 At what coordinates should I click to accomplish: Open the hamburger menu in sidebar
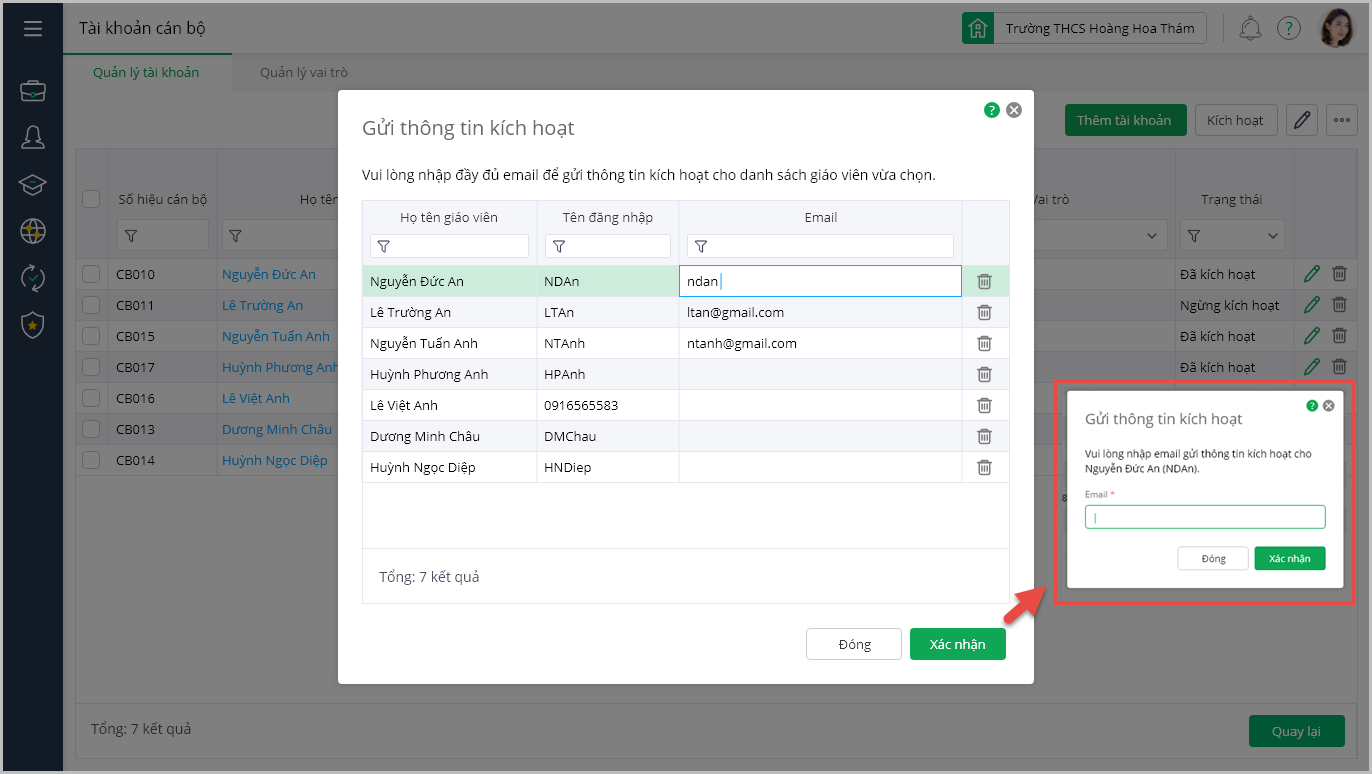pyautogui.click(x=33, y=28)
